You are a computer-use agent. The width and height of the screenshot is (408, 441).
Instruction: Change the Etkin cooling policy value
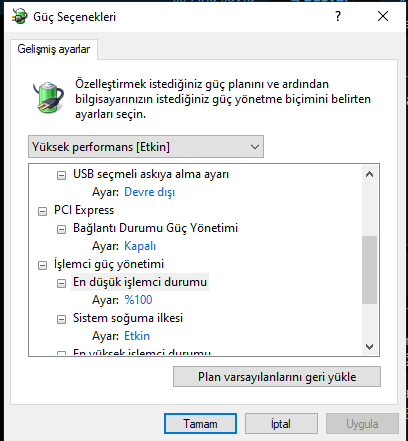tap(137, 336)
